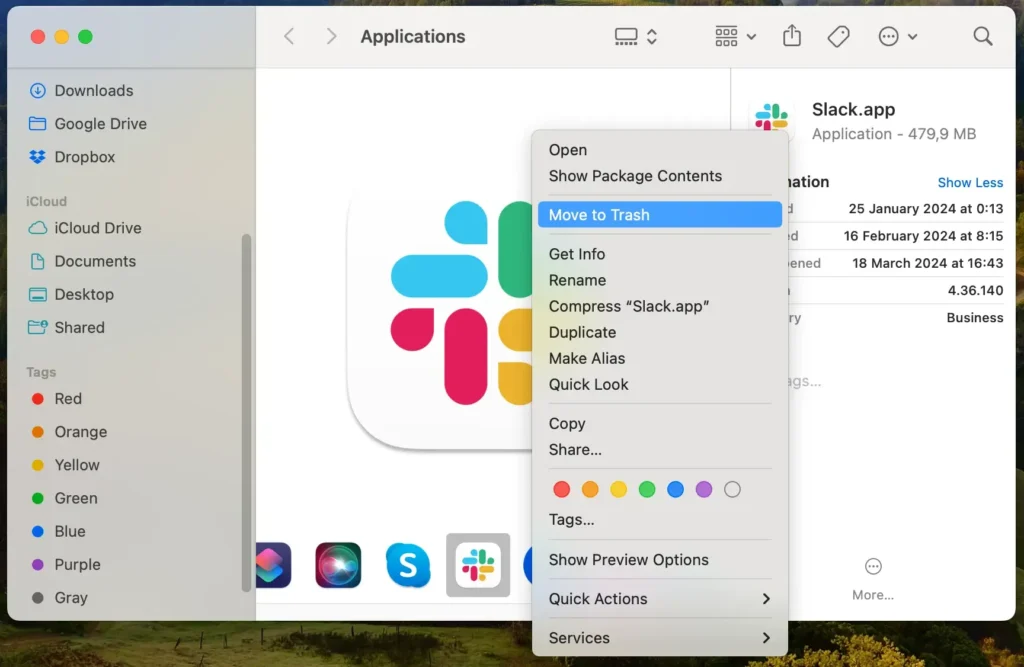The width and height of the screenshot is (1024, 667).
Task: Go back with the left arrow
Action: pyautogui.click(x=289, y=37)
